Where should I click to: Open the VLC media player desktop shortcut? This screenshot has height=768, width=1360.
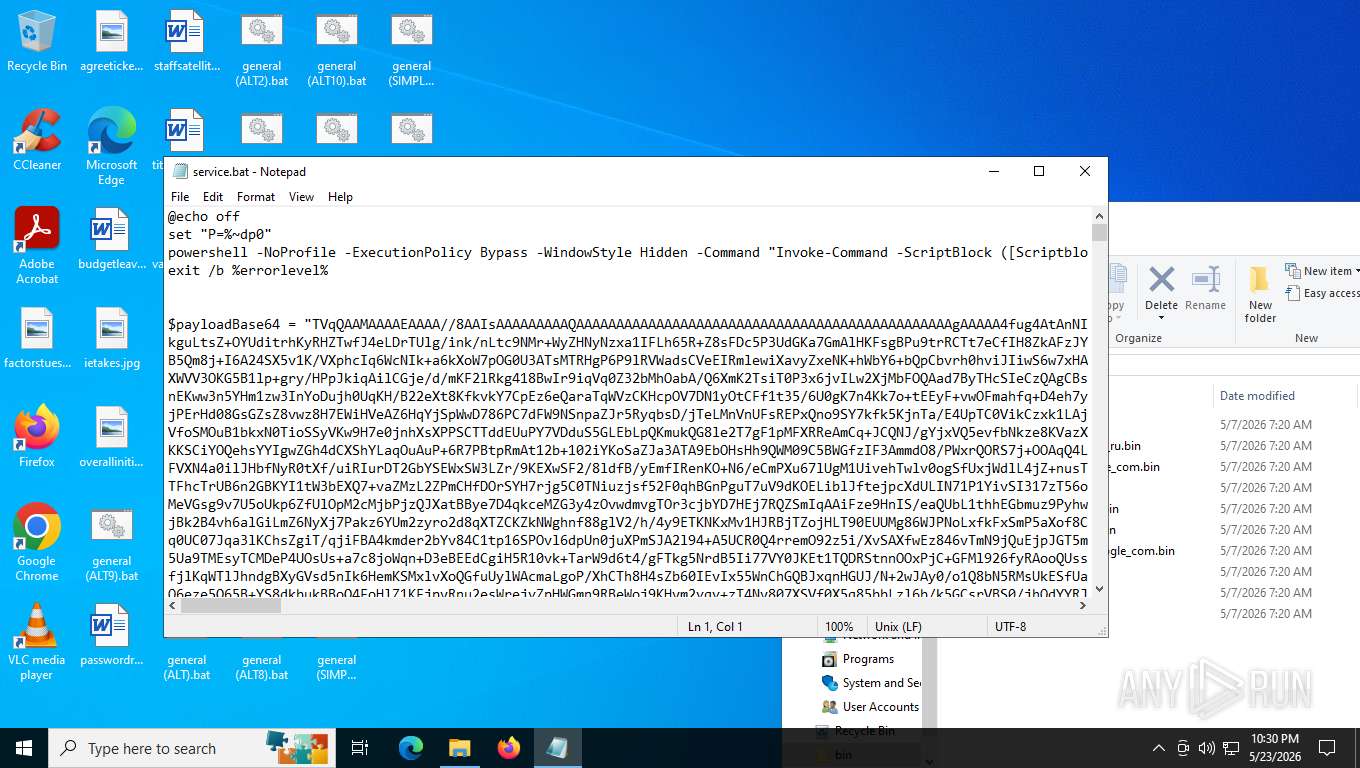[37, 641]
